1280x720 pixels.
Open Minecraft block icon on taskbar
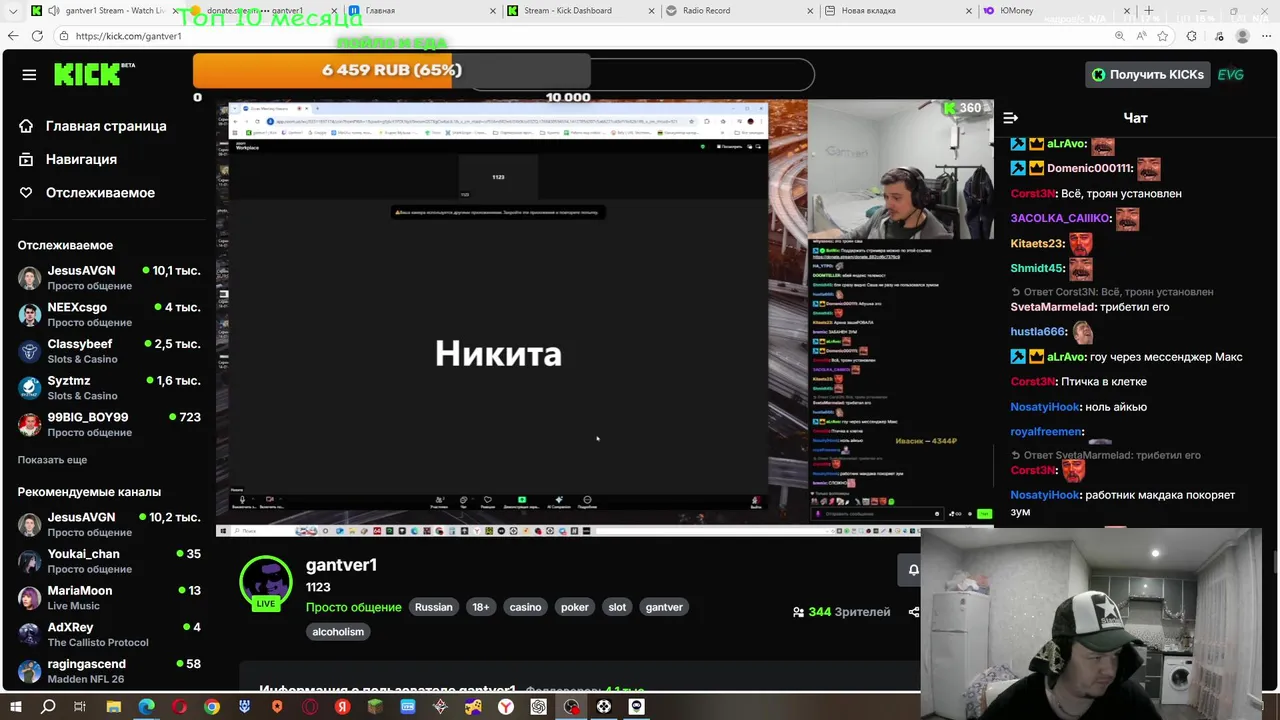pos(375,707)
